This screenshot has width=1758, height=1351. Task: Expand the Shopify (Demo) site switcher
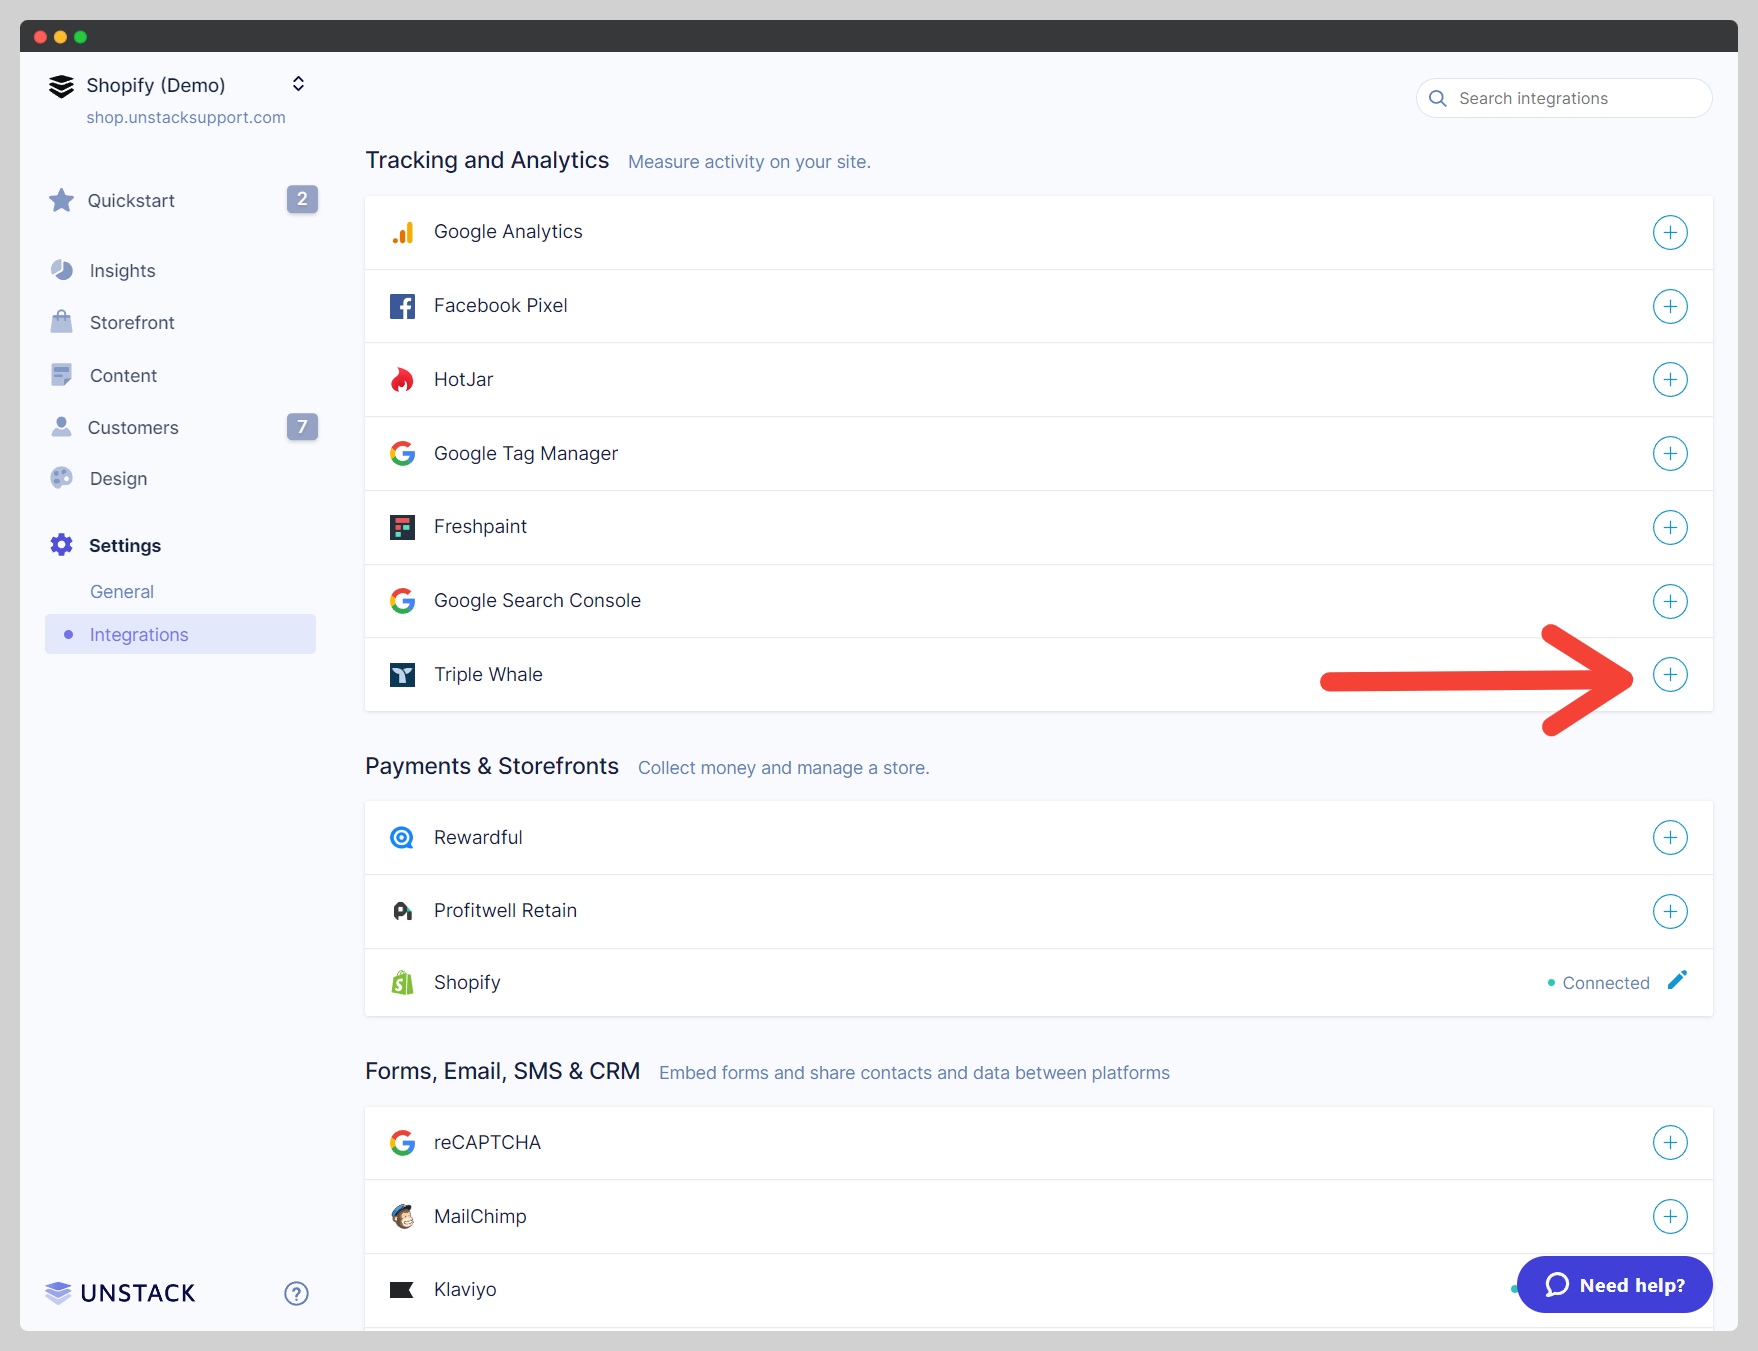click(x=298, y=84)
